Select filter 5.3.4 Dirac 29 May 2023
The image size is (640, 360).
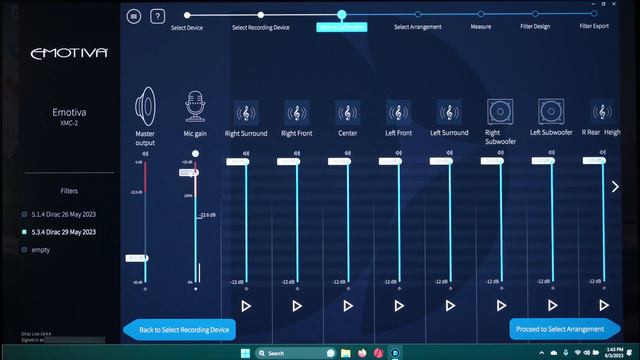[63, 232]
